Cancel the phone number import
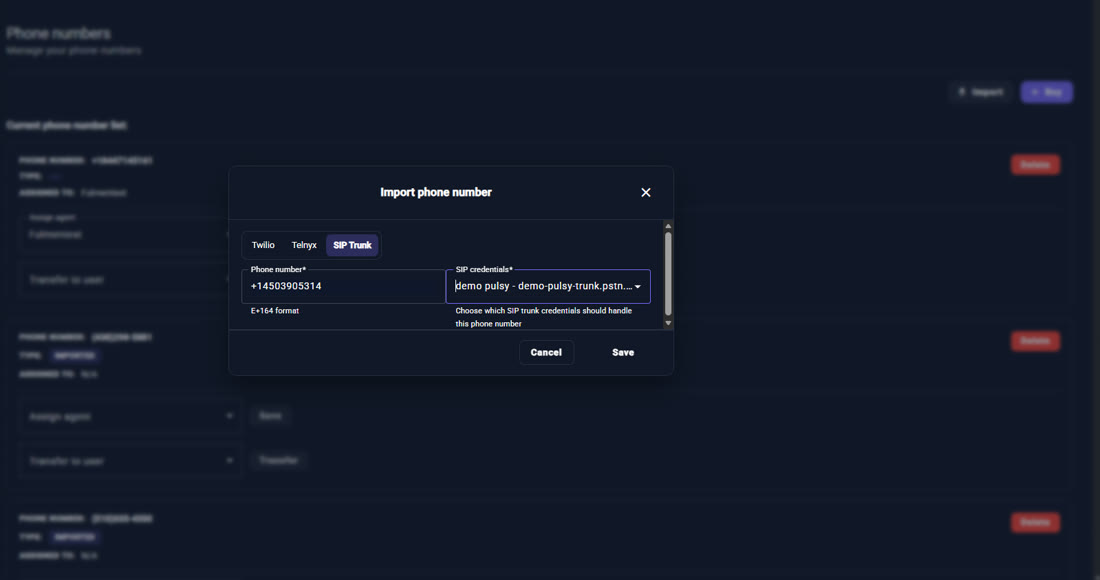The image size is (1100, 580). 546,353
